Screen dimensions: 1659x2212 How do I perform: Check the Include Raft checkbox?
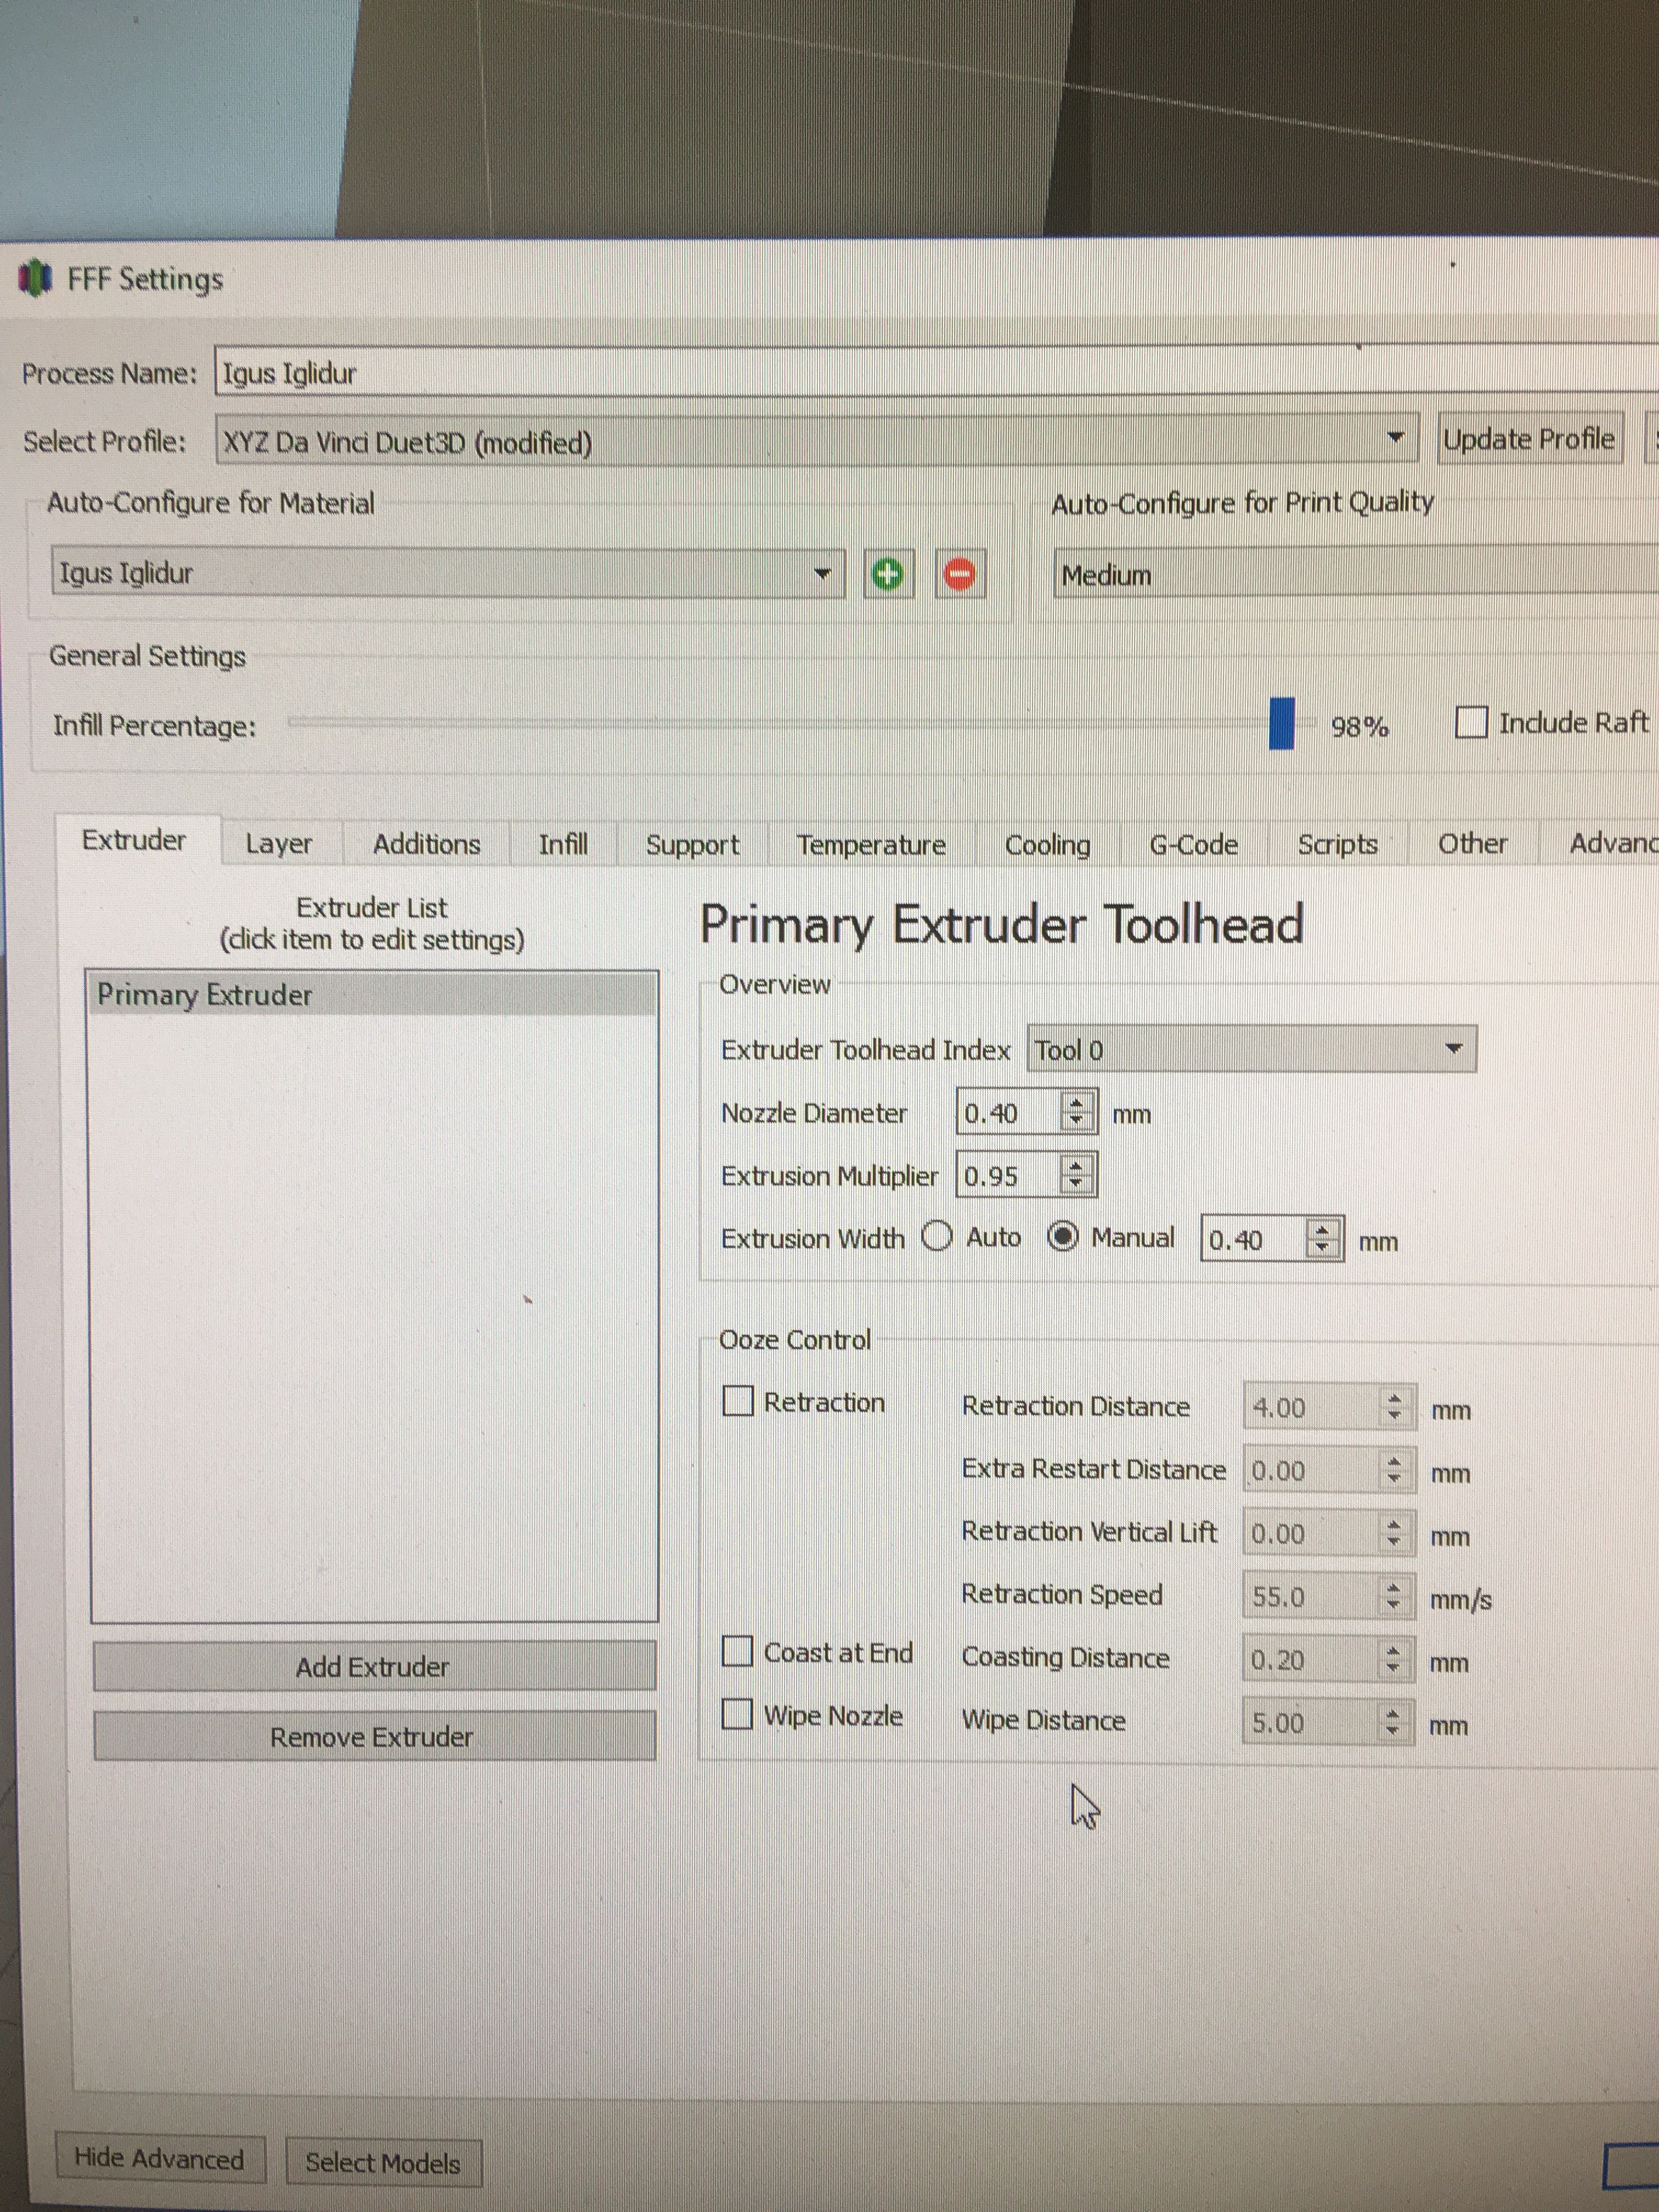point(1471,722)
